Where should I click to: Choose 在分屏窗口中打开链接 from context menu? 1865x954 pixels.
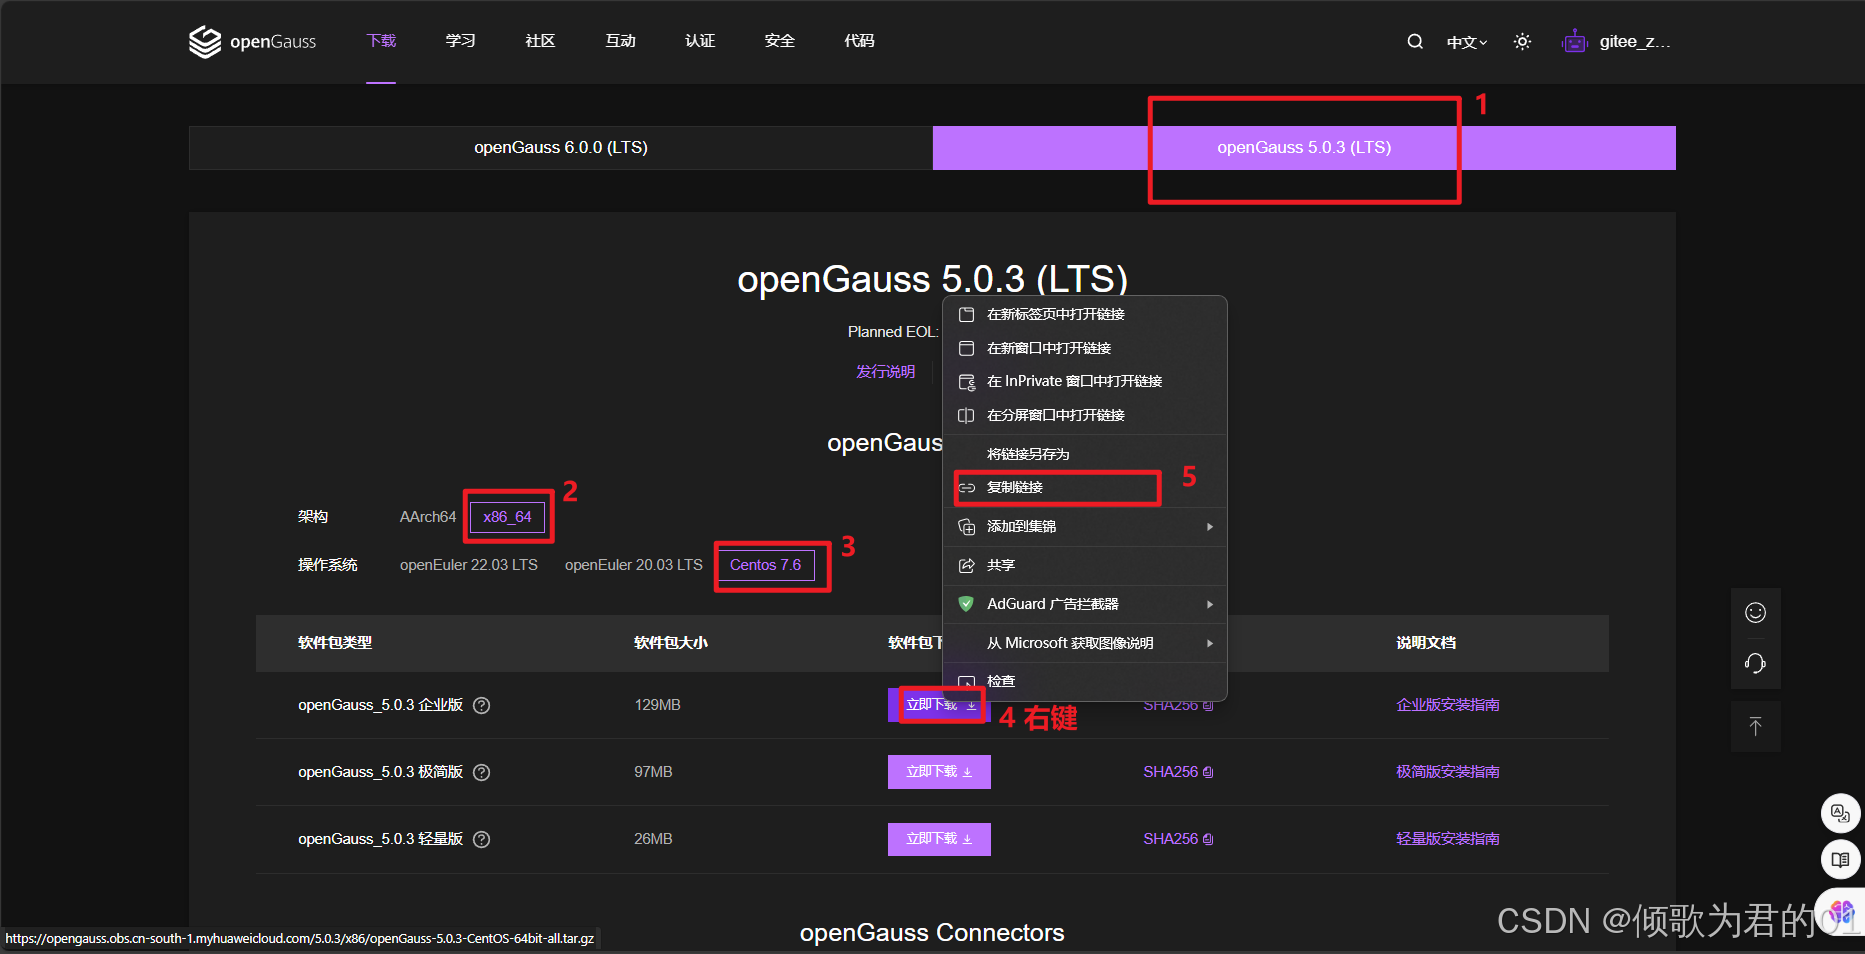click(1085, 415)
